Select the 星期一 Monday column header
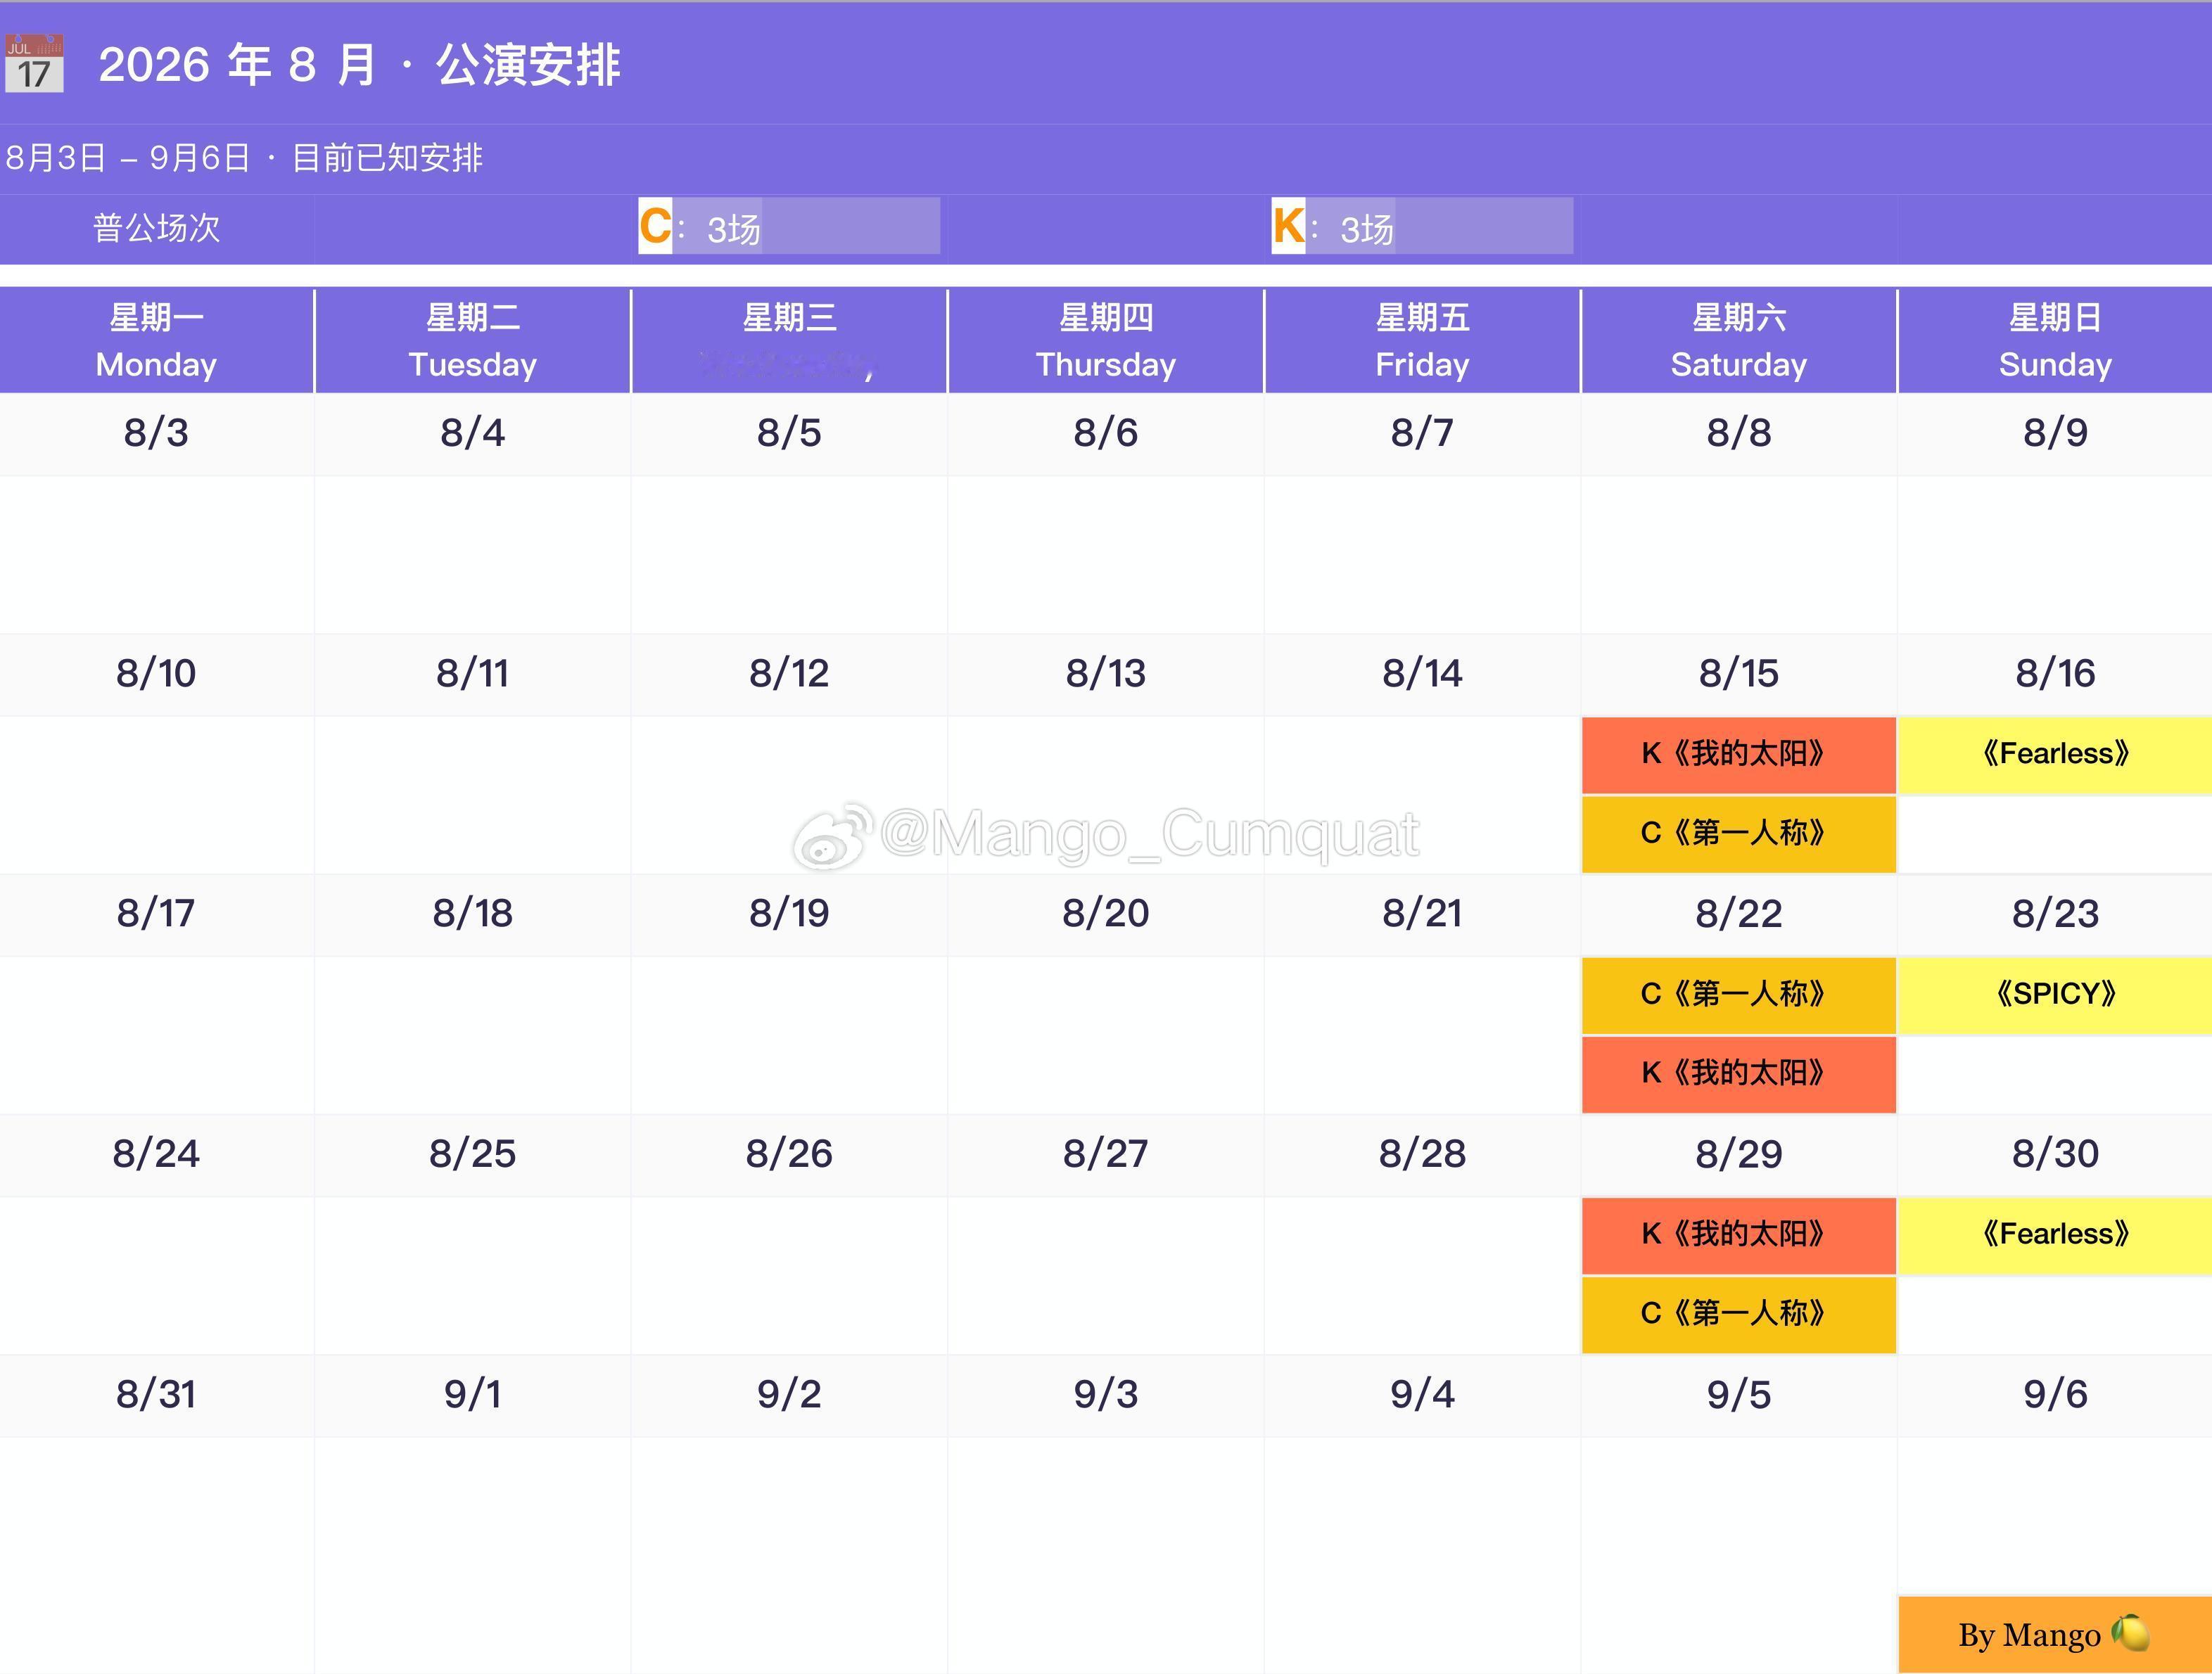The width and height of the screenshot is (2212, 1674). tap(156, 341)
